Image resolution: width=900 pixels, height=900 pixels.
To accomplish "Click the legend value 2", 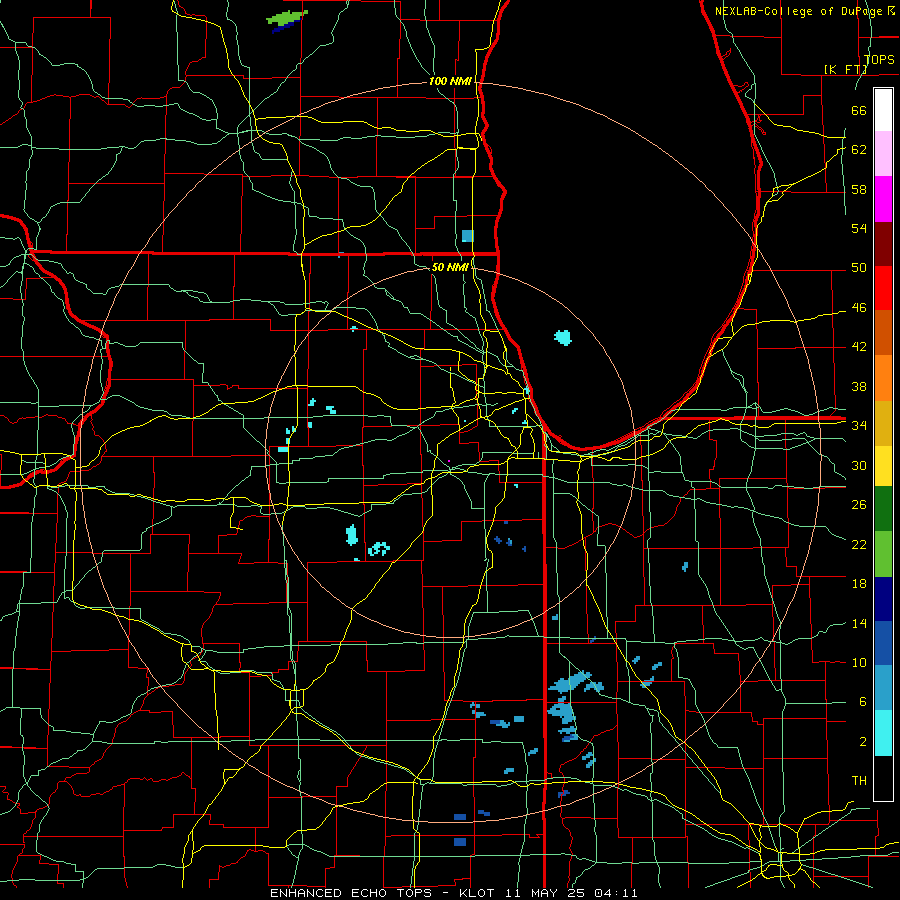I will (x=862, y=742).
